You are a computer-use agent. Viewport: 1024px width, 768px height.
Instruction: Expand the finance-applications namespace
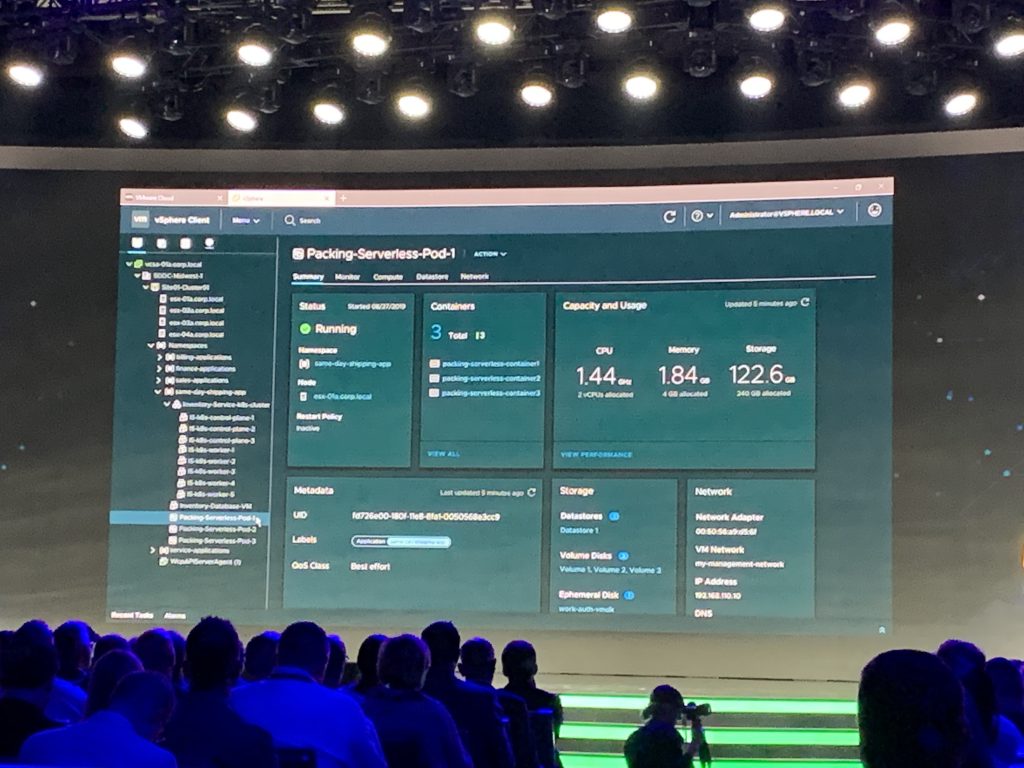click(159, 369)
